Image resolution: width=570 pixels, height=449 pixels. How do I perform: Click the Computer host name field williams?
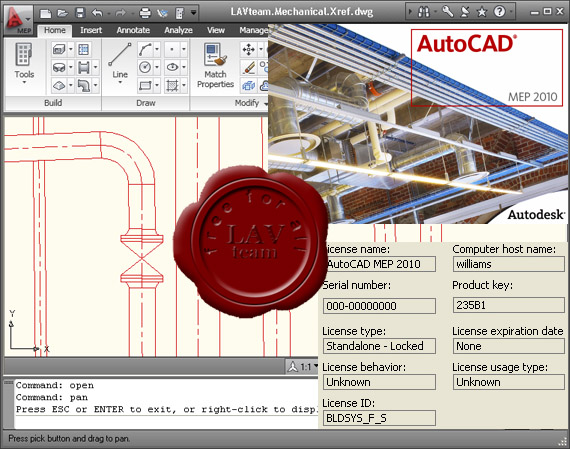pyautogui.click(x=509, y=264)
